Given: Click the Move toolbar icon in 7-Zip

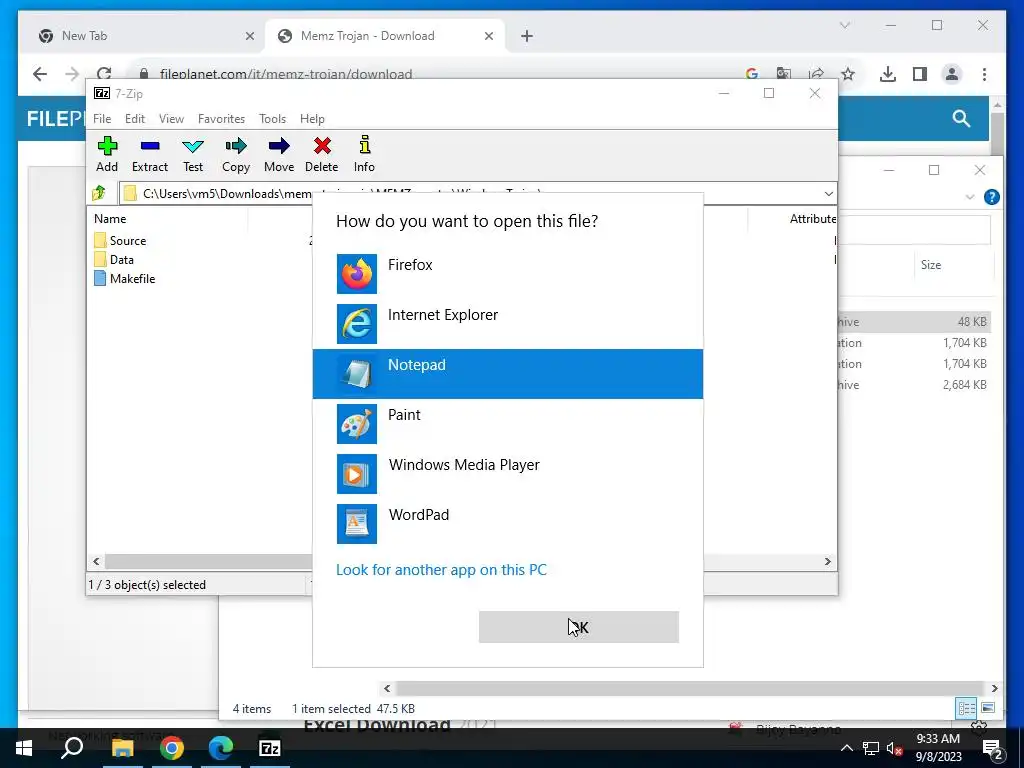Looking at the screenshot, I should point(279,154).
